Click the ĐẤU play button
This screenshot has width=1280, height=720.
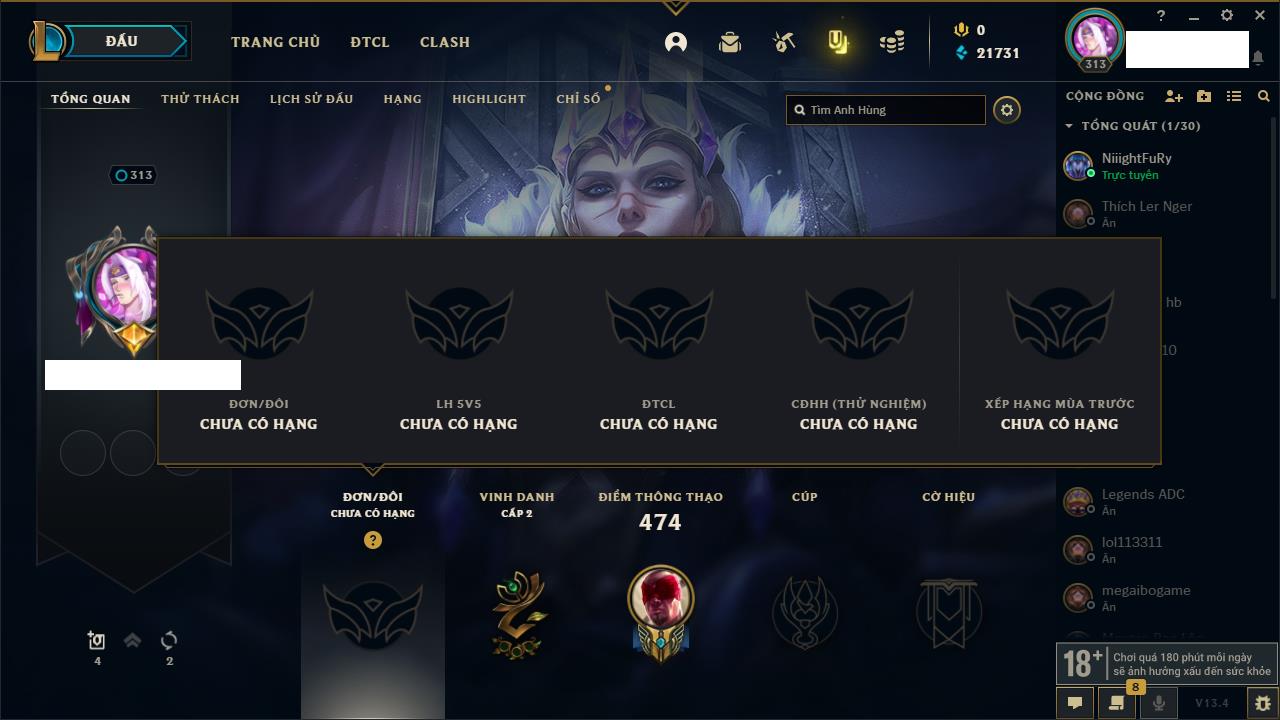point(121,41)
